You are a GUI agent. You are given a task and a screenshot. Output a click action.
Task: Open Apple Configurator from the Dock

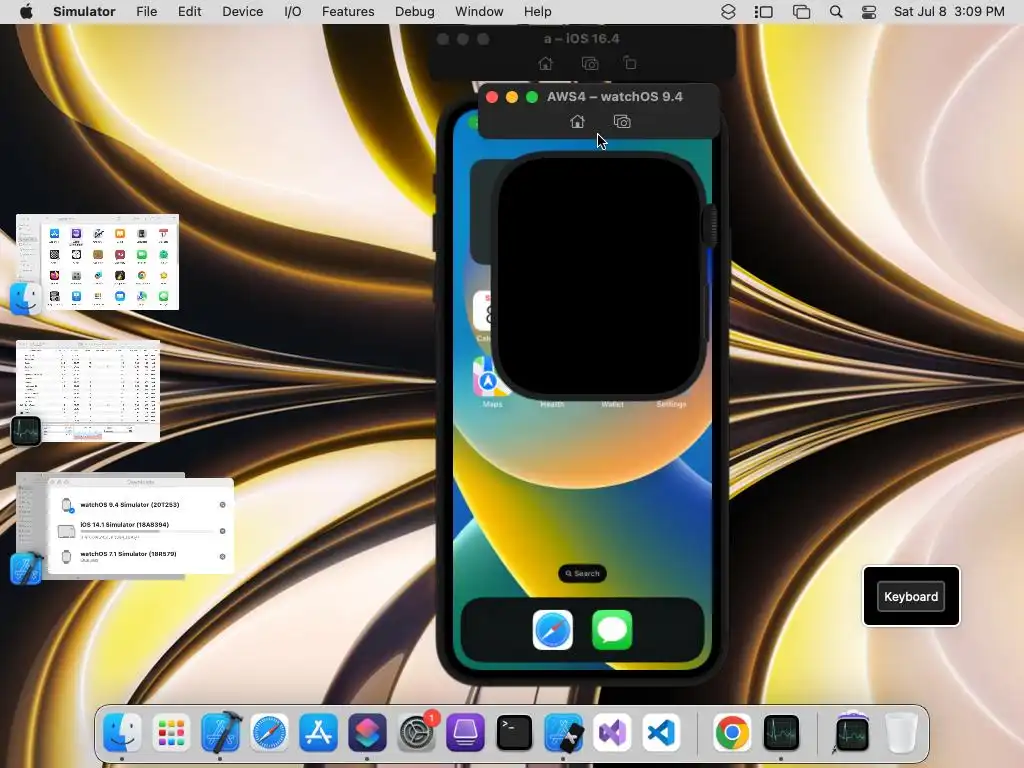(x=465, y=732)
